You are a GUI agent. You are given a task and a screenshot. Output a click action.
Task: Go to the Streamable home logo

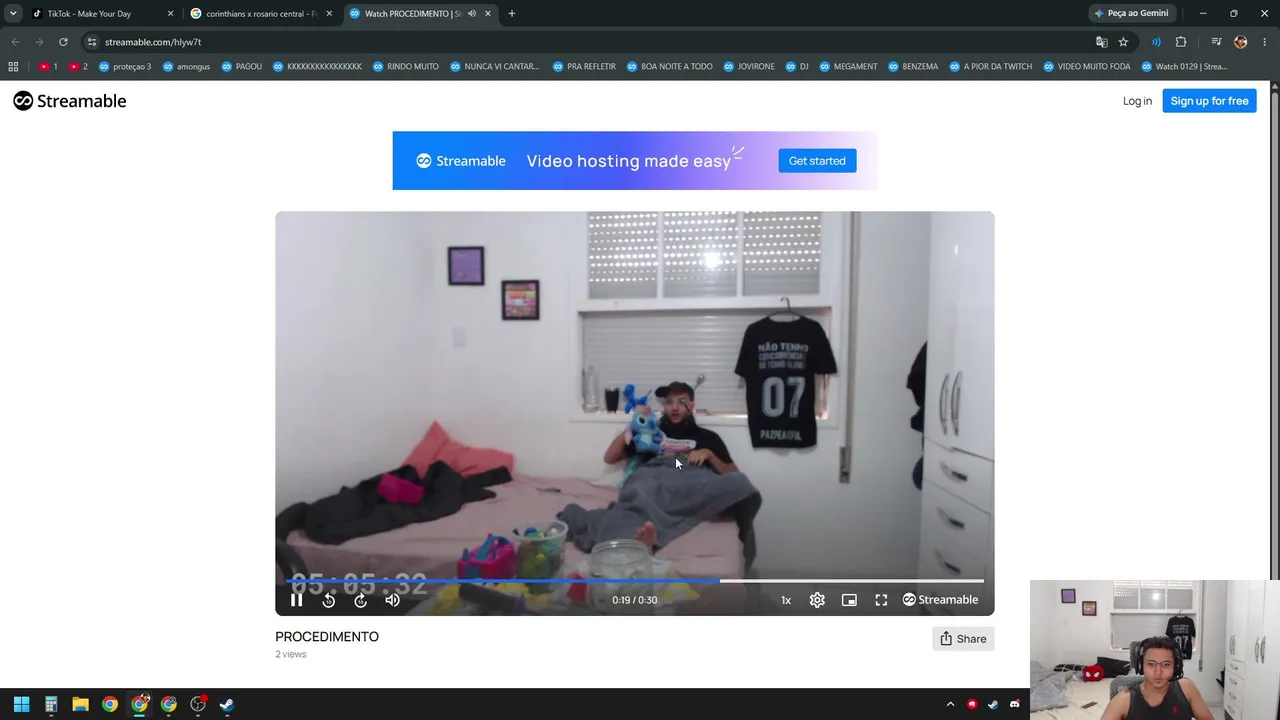pos(70,101)
